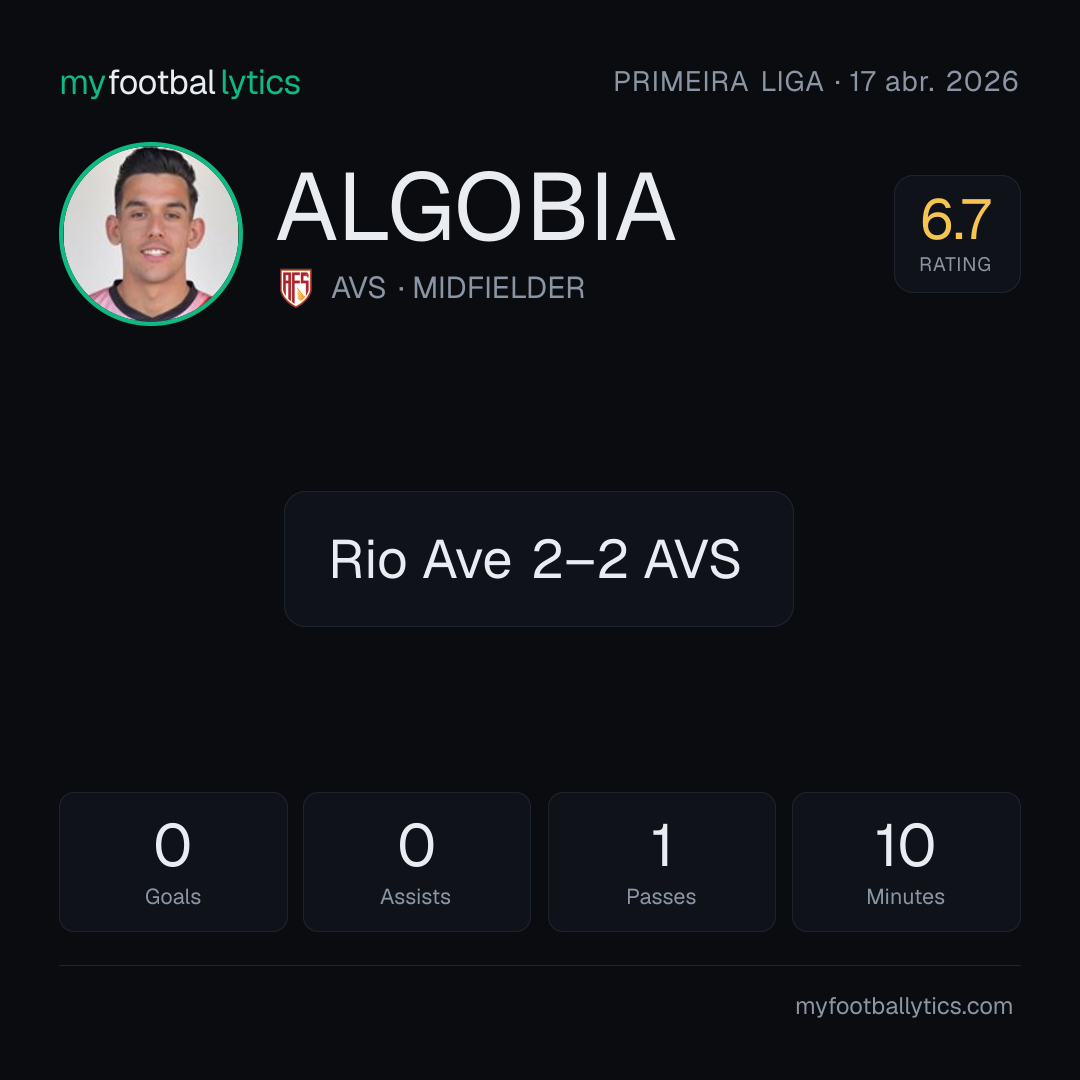Click the ALGOBIA player name
Screen dimensions: 1080x1080
(x=476, y=207)
